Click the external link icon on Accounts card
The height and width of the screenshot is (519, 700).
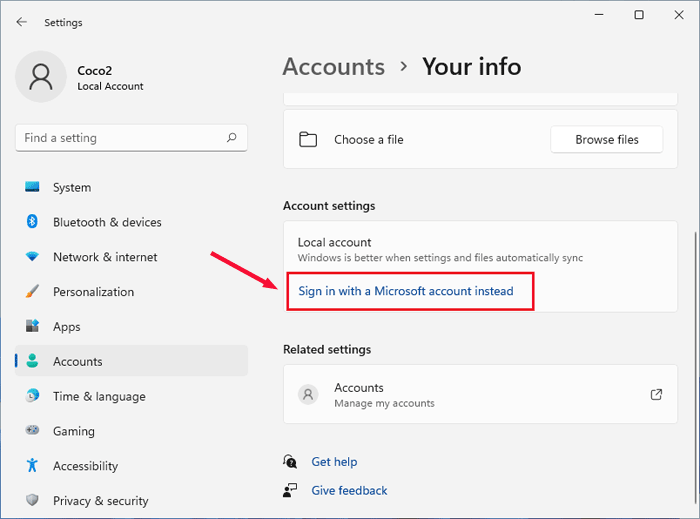[x=656, y=394]
